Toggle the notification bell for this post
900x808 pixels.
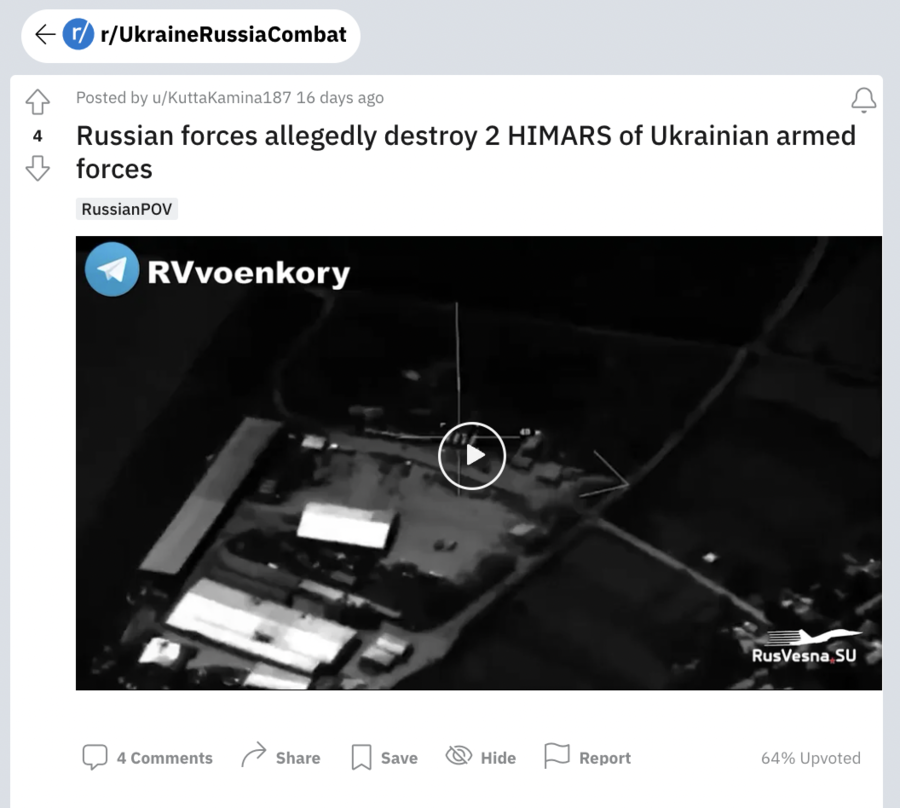pos(863,100)
